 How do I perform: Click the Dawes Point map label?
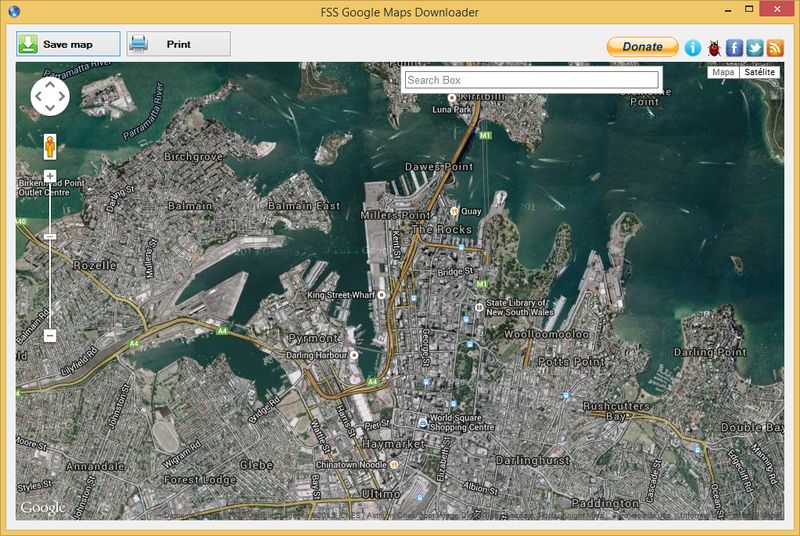(439, 166)
